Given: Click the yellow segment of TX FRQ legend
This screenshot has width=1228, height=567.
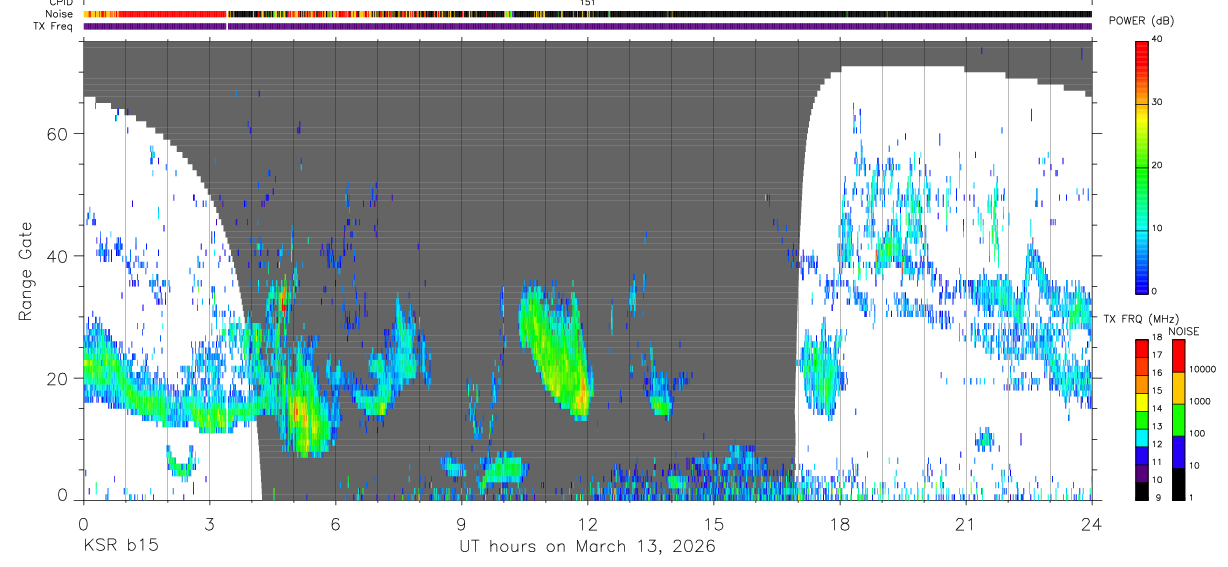Looking at the screenshot, I should (x=1141, y=402).
